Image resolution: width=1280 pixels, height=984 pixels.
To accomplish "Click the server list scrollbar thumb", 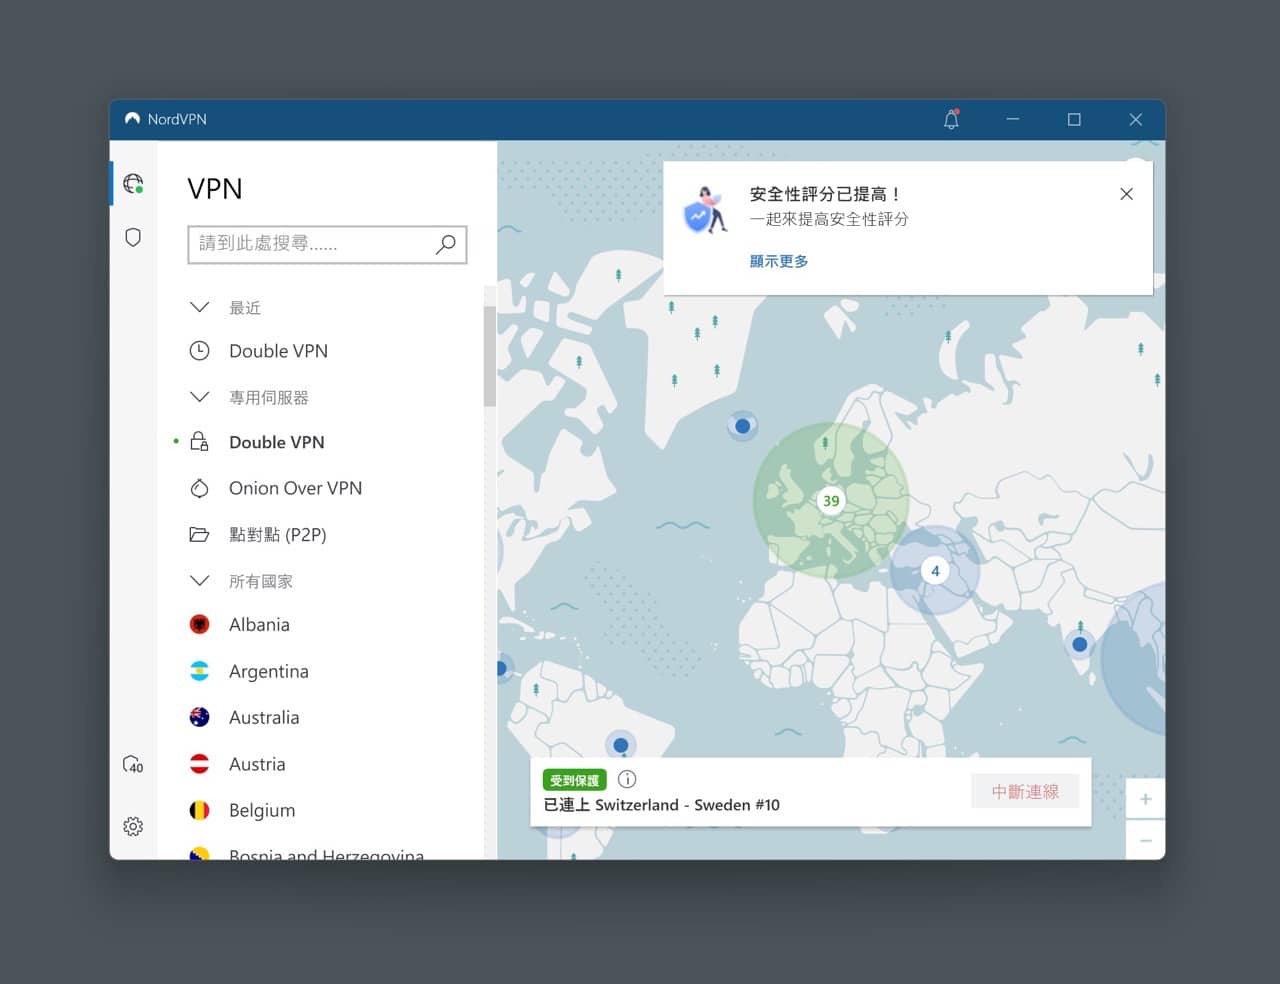I will pyautogui.click(x=490, y=356).
